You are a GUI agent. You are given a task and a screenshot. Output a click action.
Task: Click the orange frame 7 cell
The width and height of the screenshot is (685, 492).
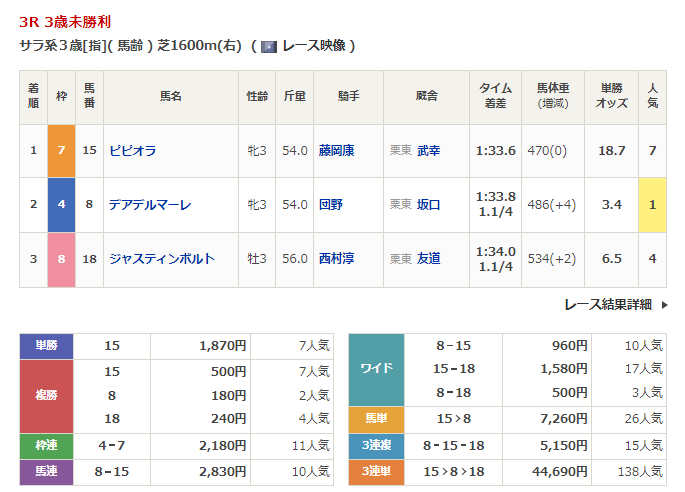coord(61,151)
